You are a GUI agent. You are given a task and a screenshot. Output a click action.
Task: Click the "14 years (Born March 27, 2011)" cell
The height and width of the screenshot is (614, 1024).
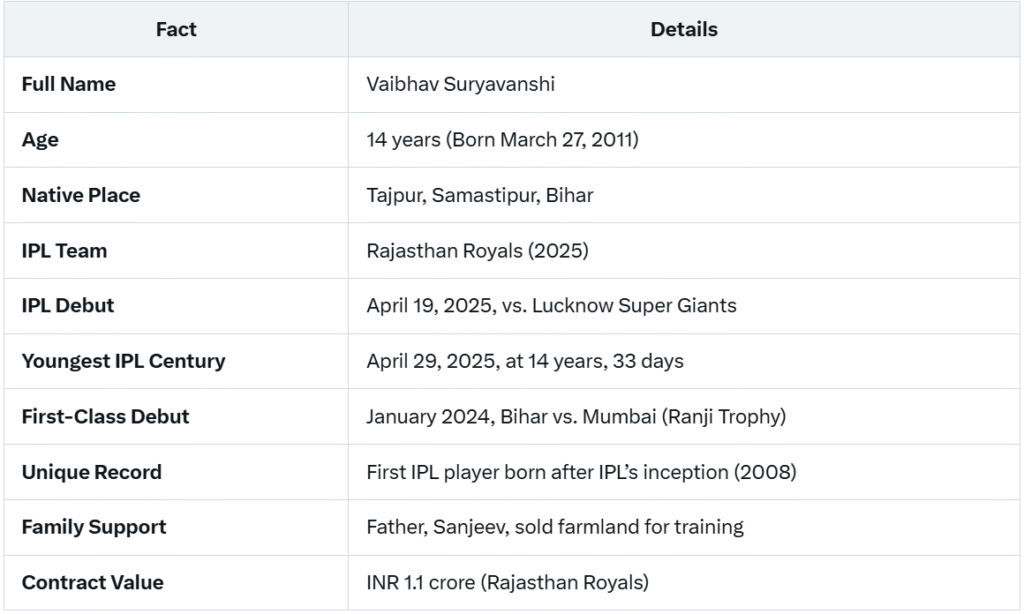[502, 140]
